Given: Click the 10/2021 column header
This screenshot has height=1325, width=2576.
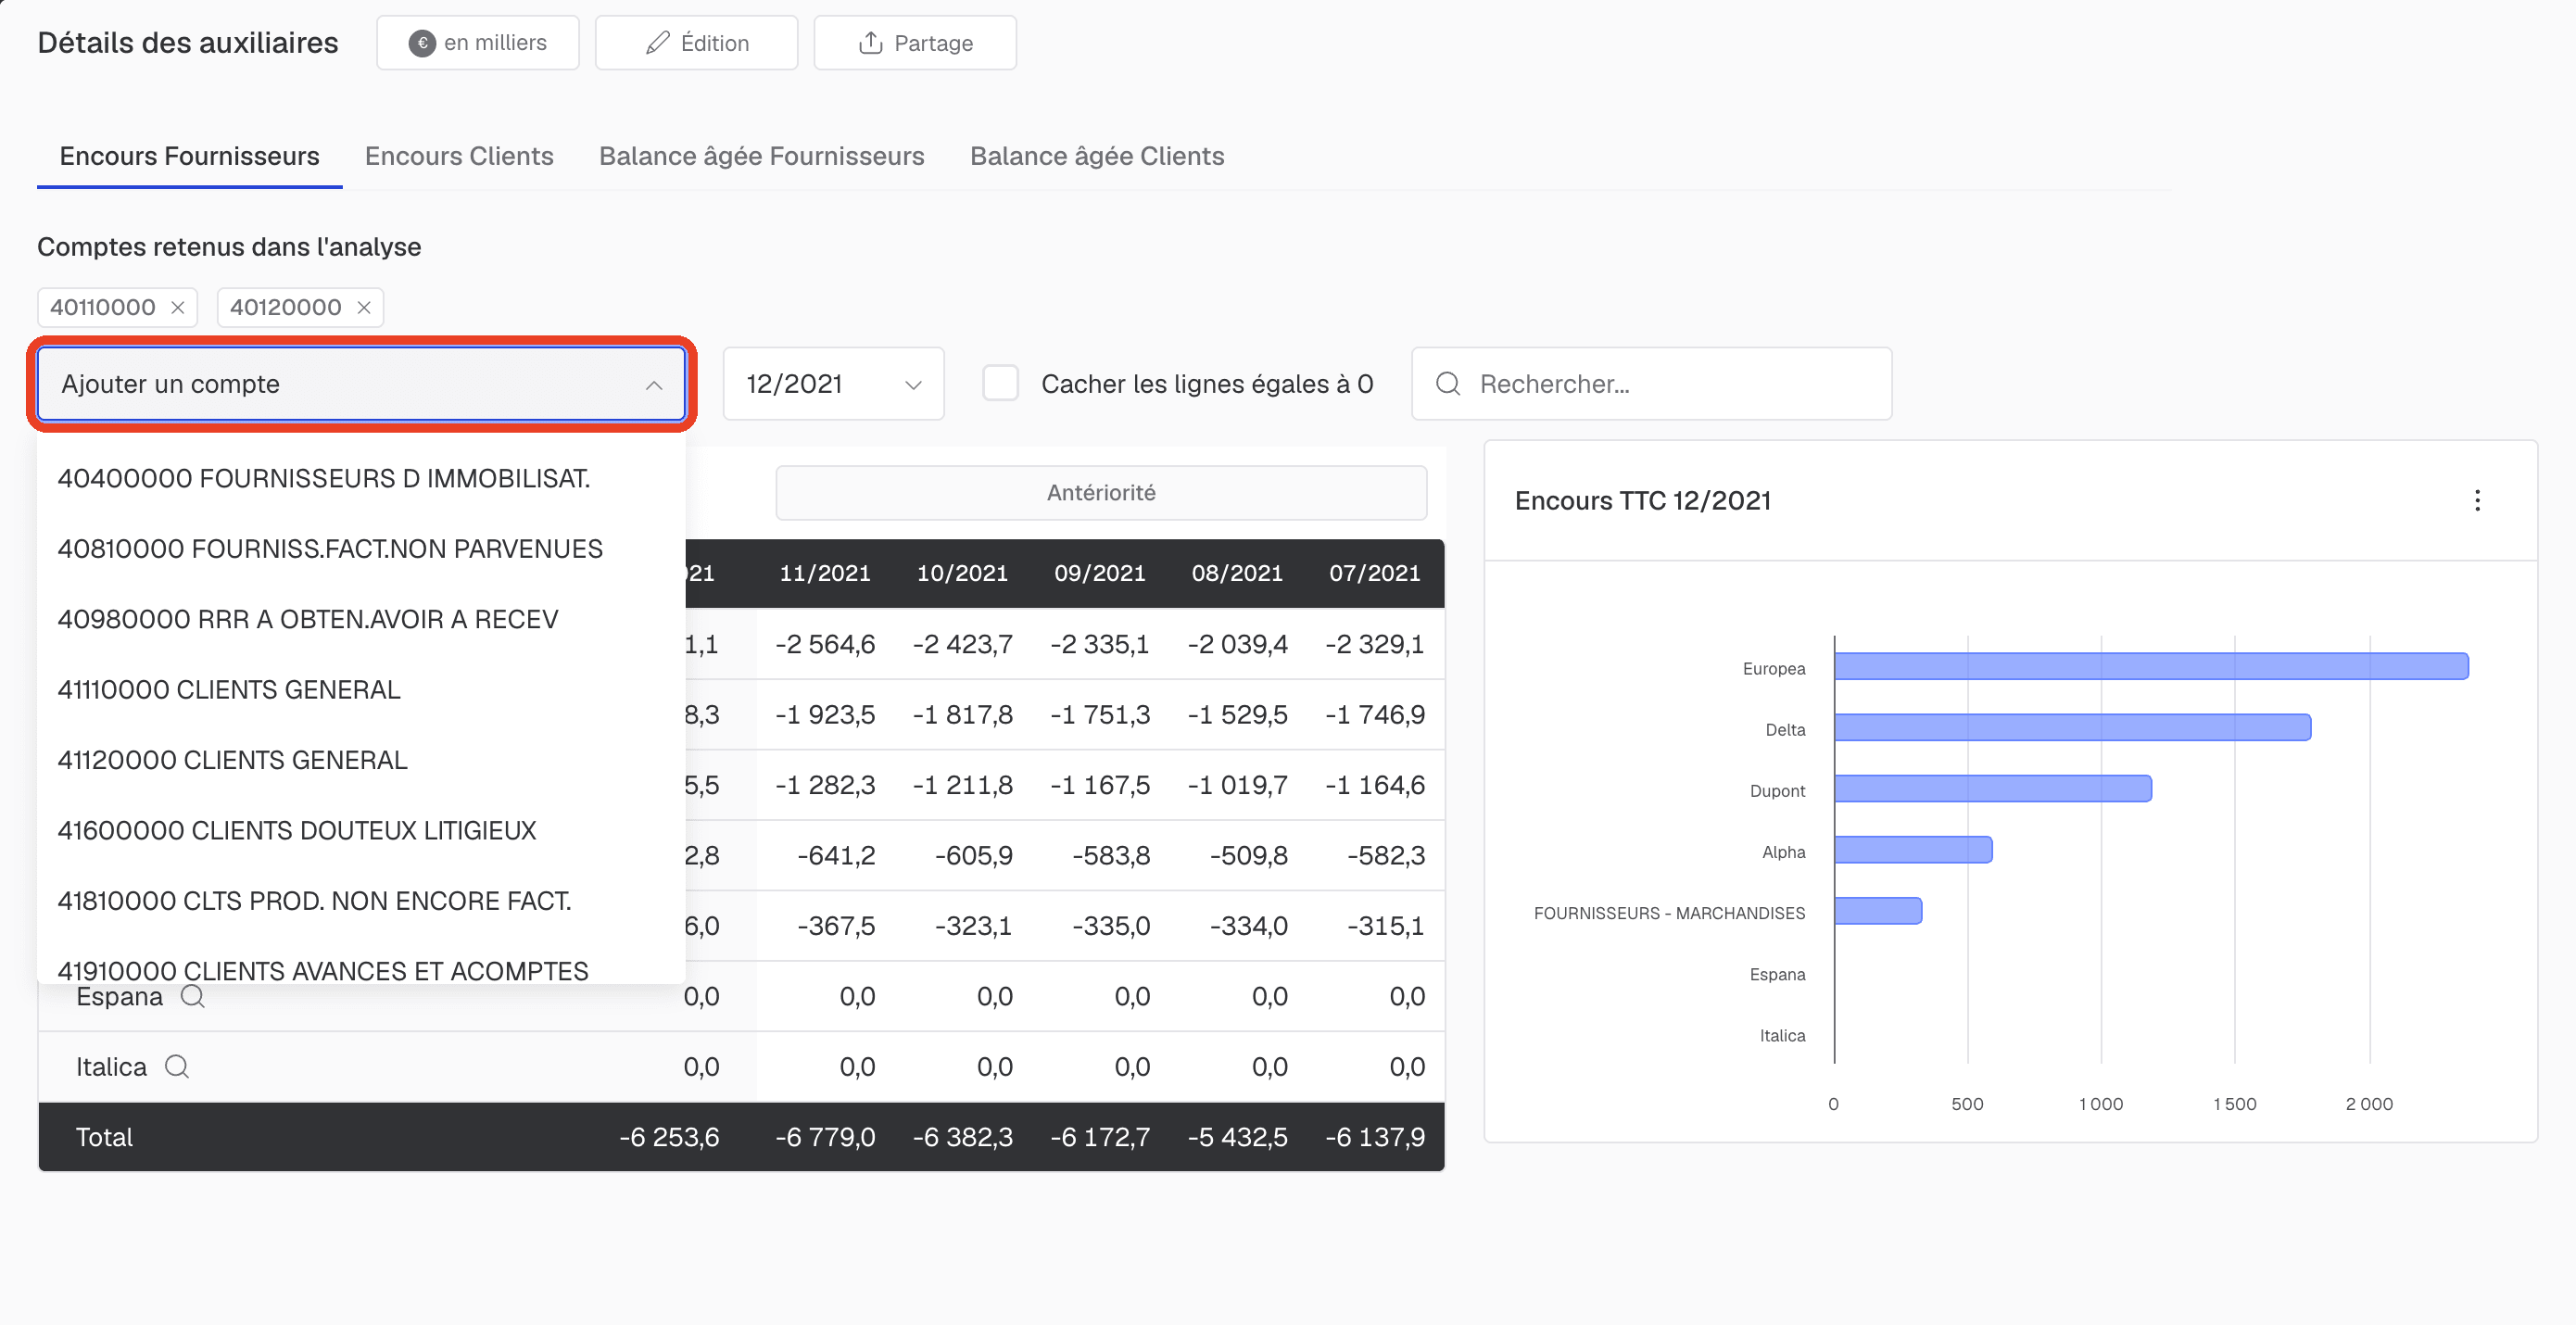Looking at the screenshot, I should tap(962, 573).
